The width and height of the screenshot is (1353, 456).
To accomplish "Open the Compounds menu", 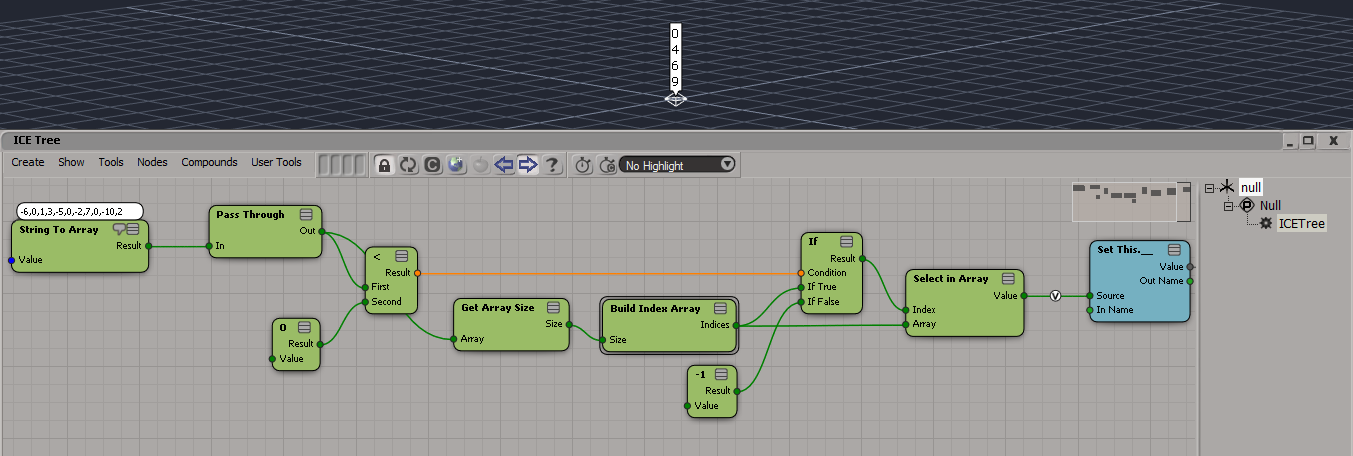I will pos(209,162).
